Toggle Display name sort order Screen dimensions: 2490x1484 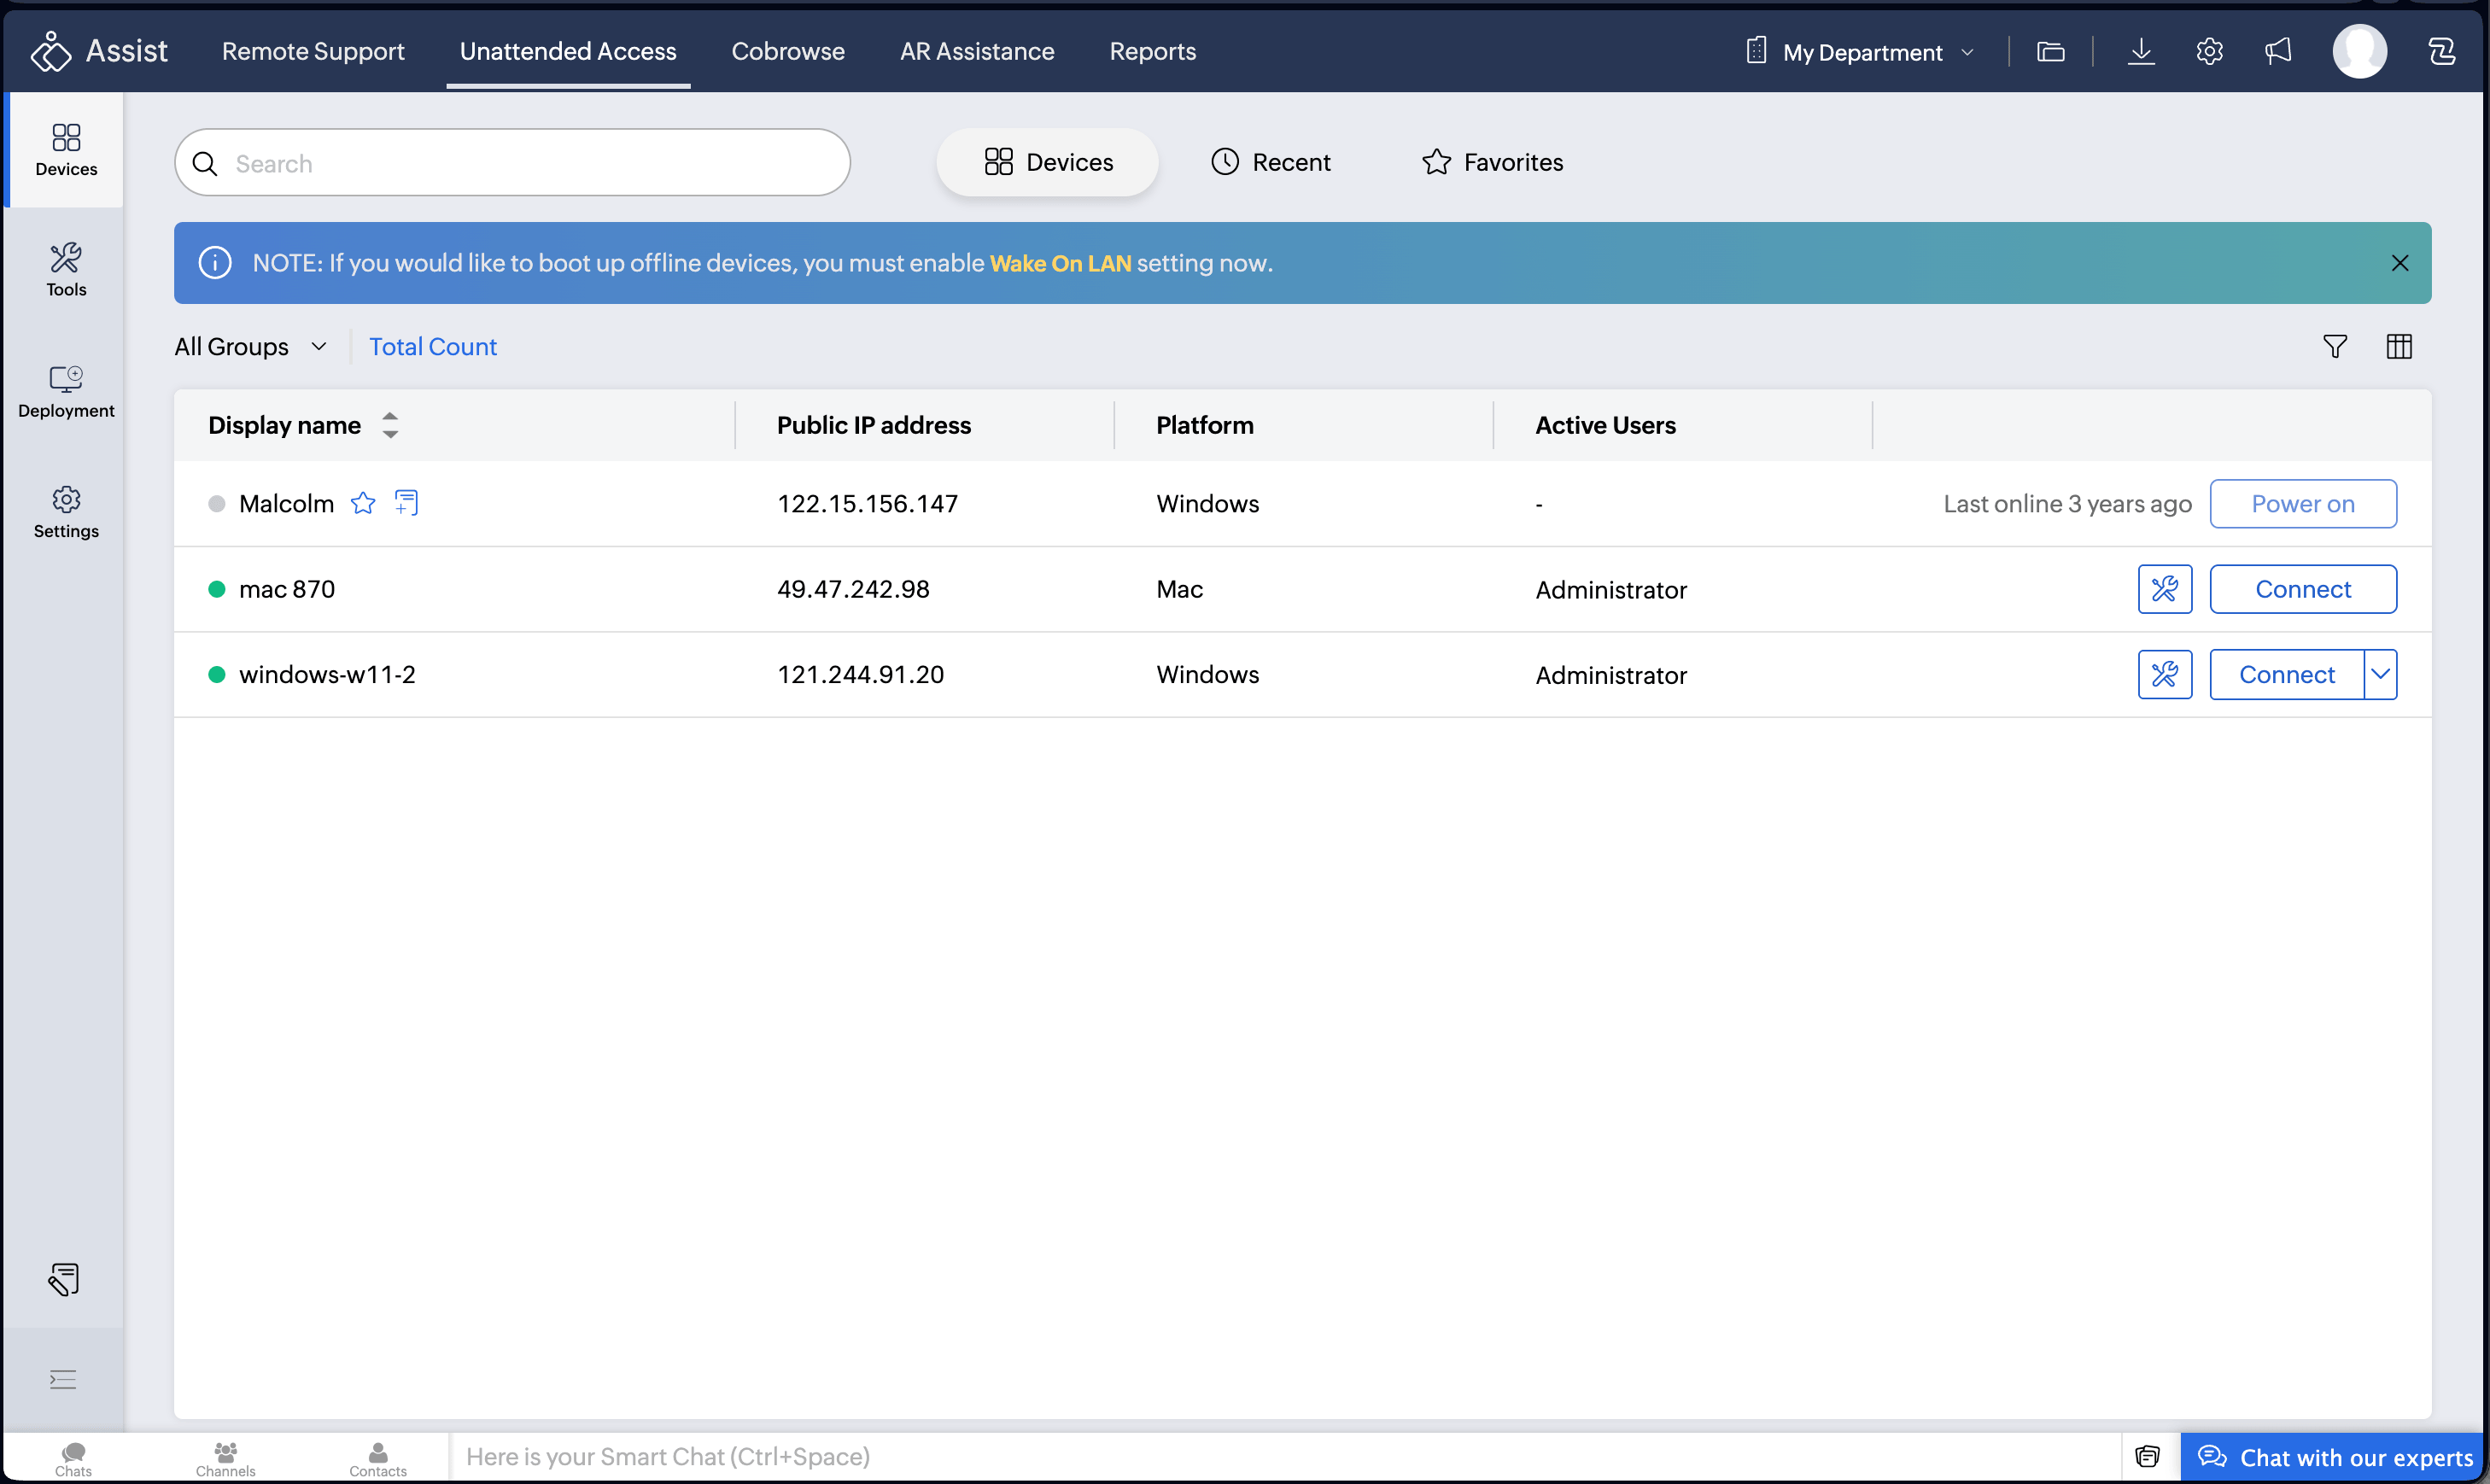click(x=390, y=425)
